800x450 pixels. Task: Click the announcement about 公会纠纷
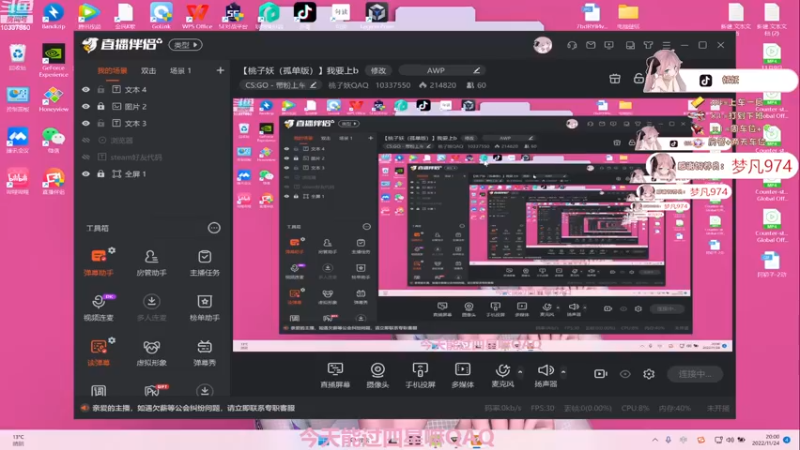(193, 408)
